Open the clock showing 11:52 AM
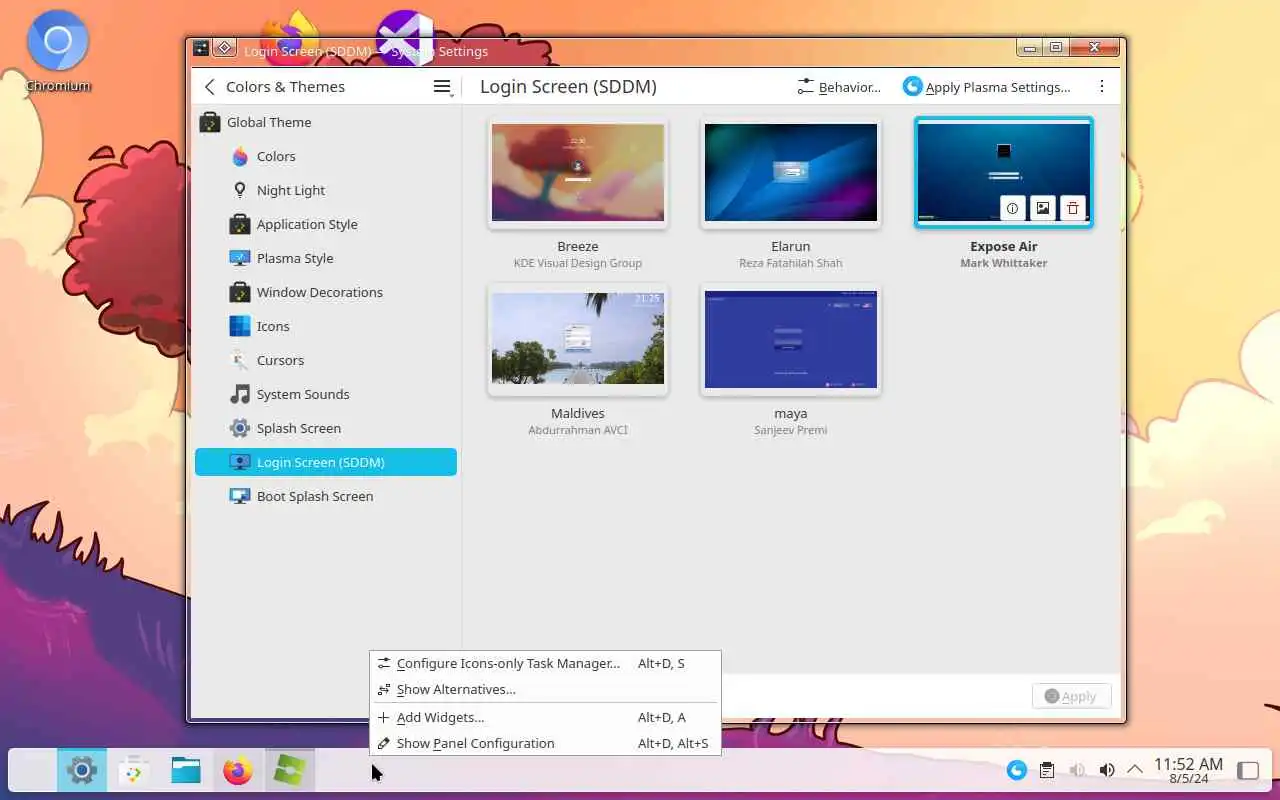This screenshot has height=800, width=1280. (1188, 770)
